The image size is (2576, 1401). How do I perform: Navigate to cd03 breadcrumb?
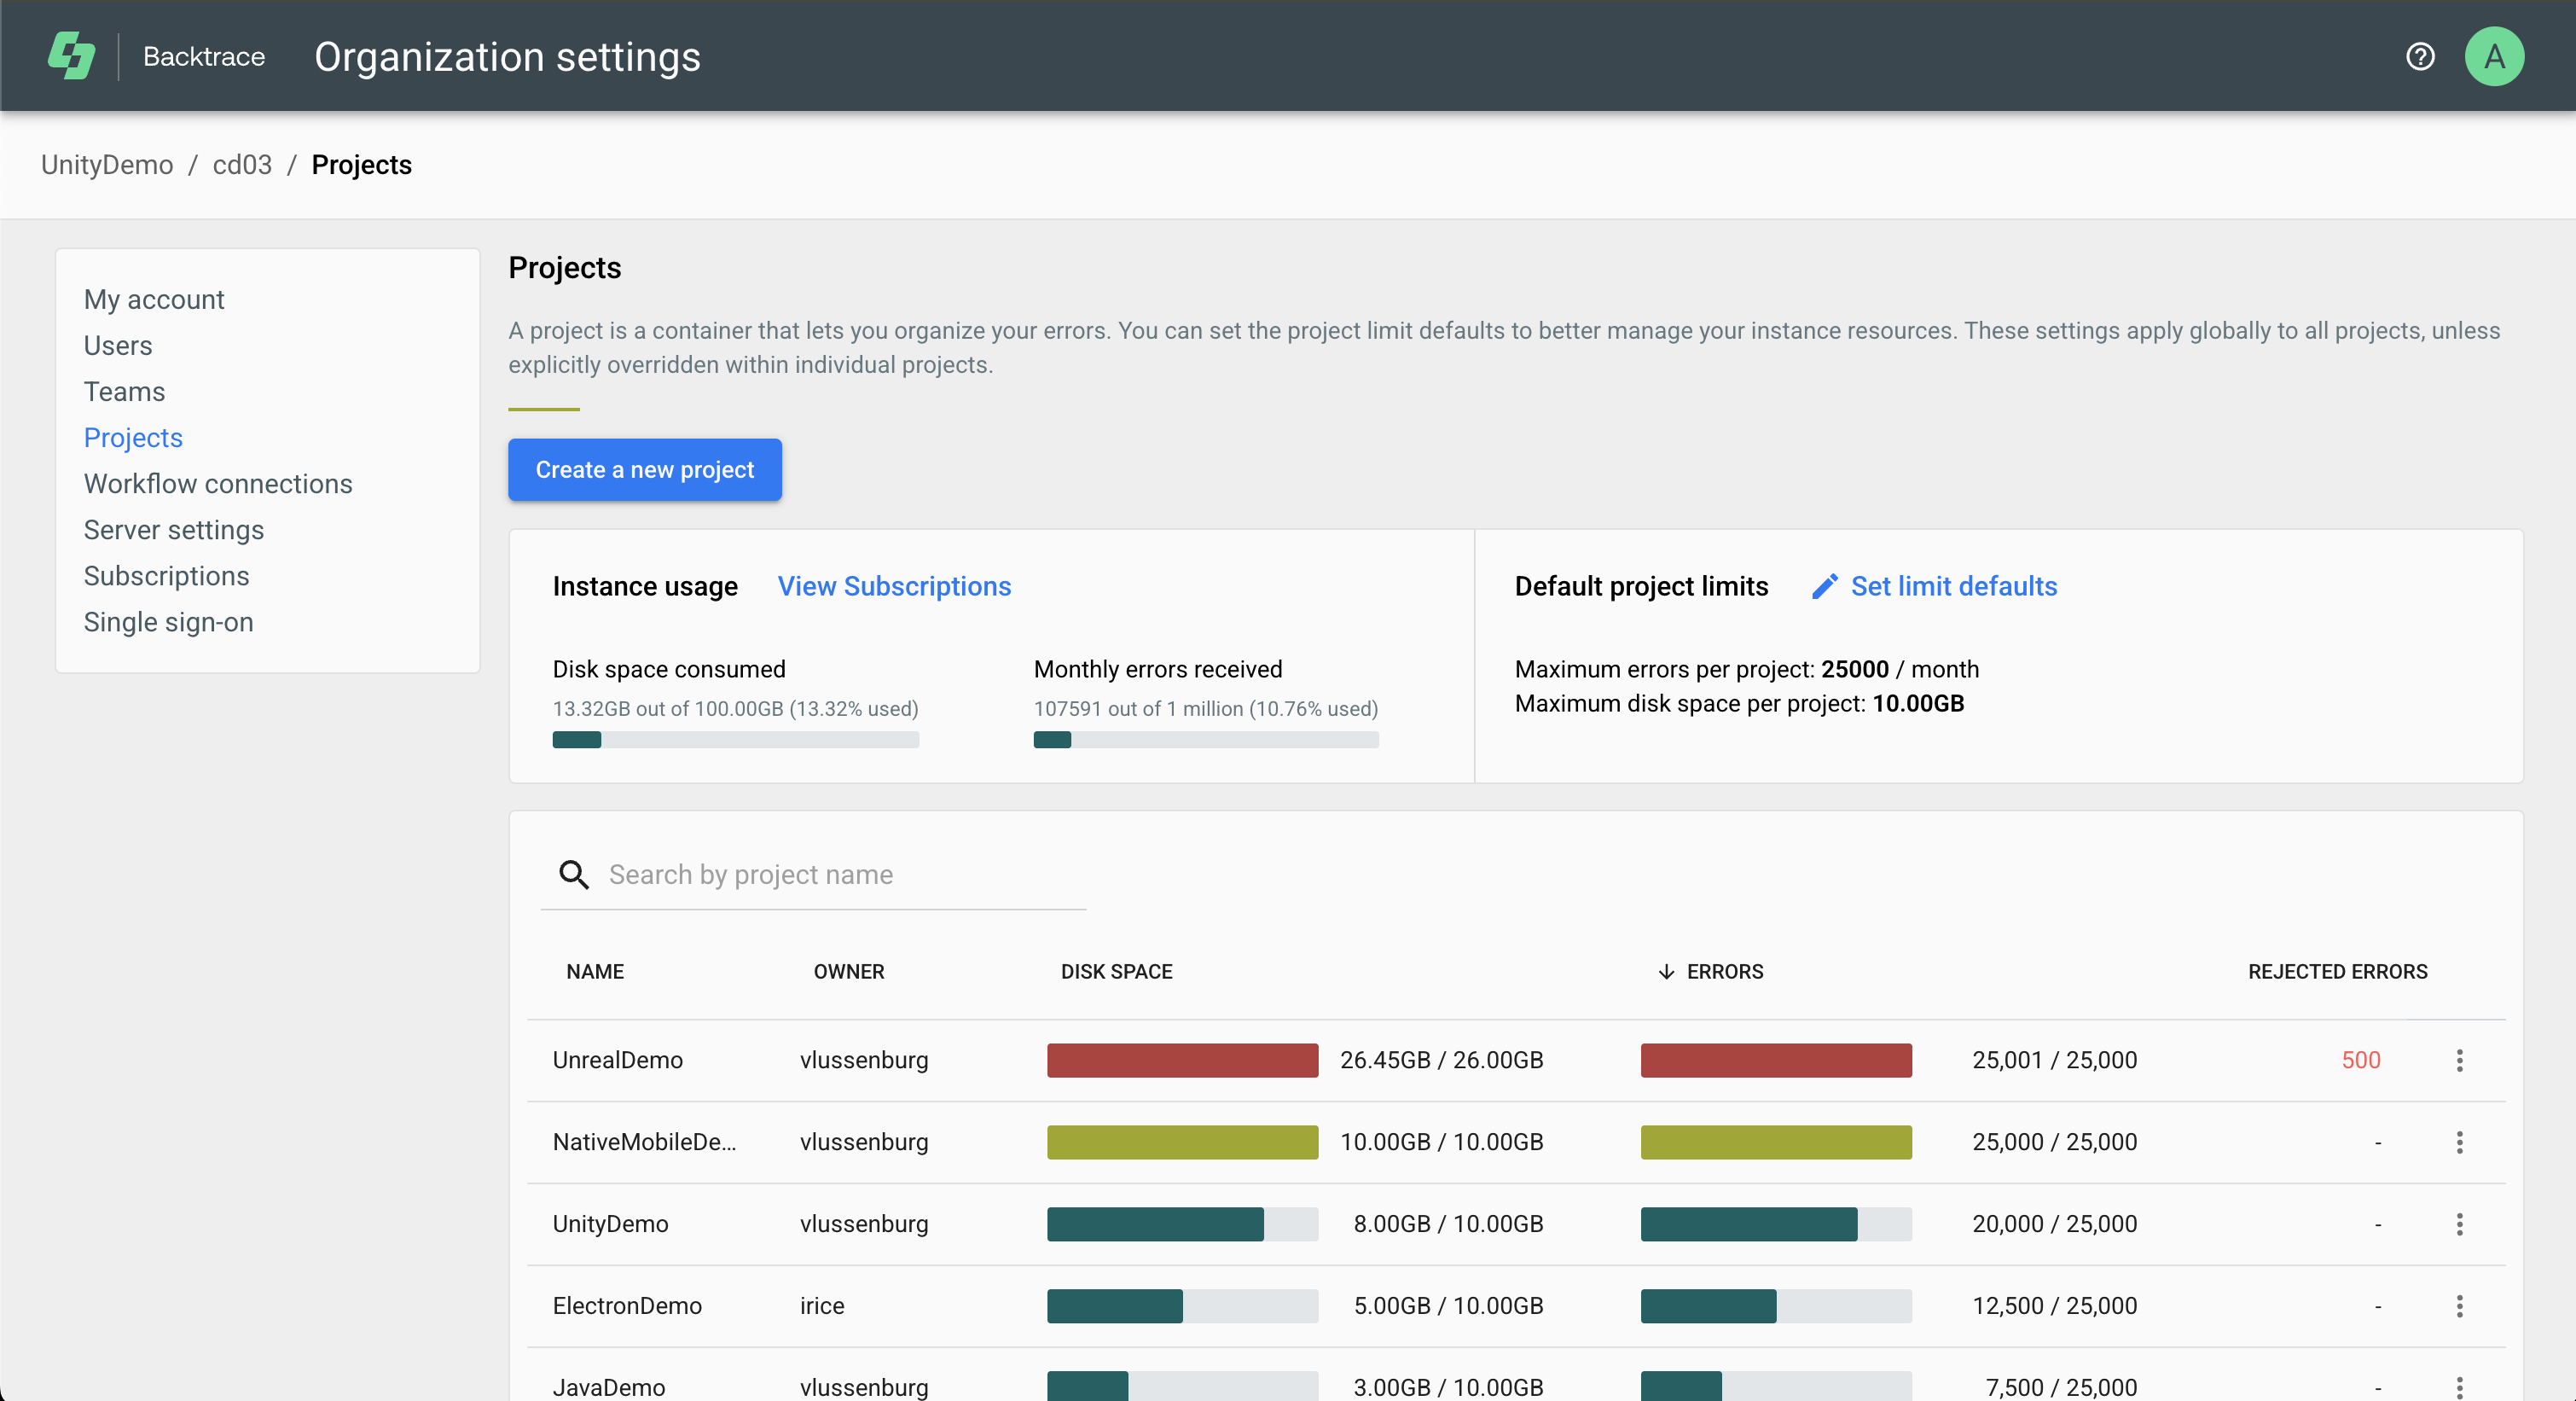pos(242,165)
